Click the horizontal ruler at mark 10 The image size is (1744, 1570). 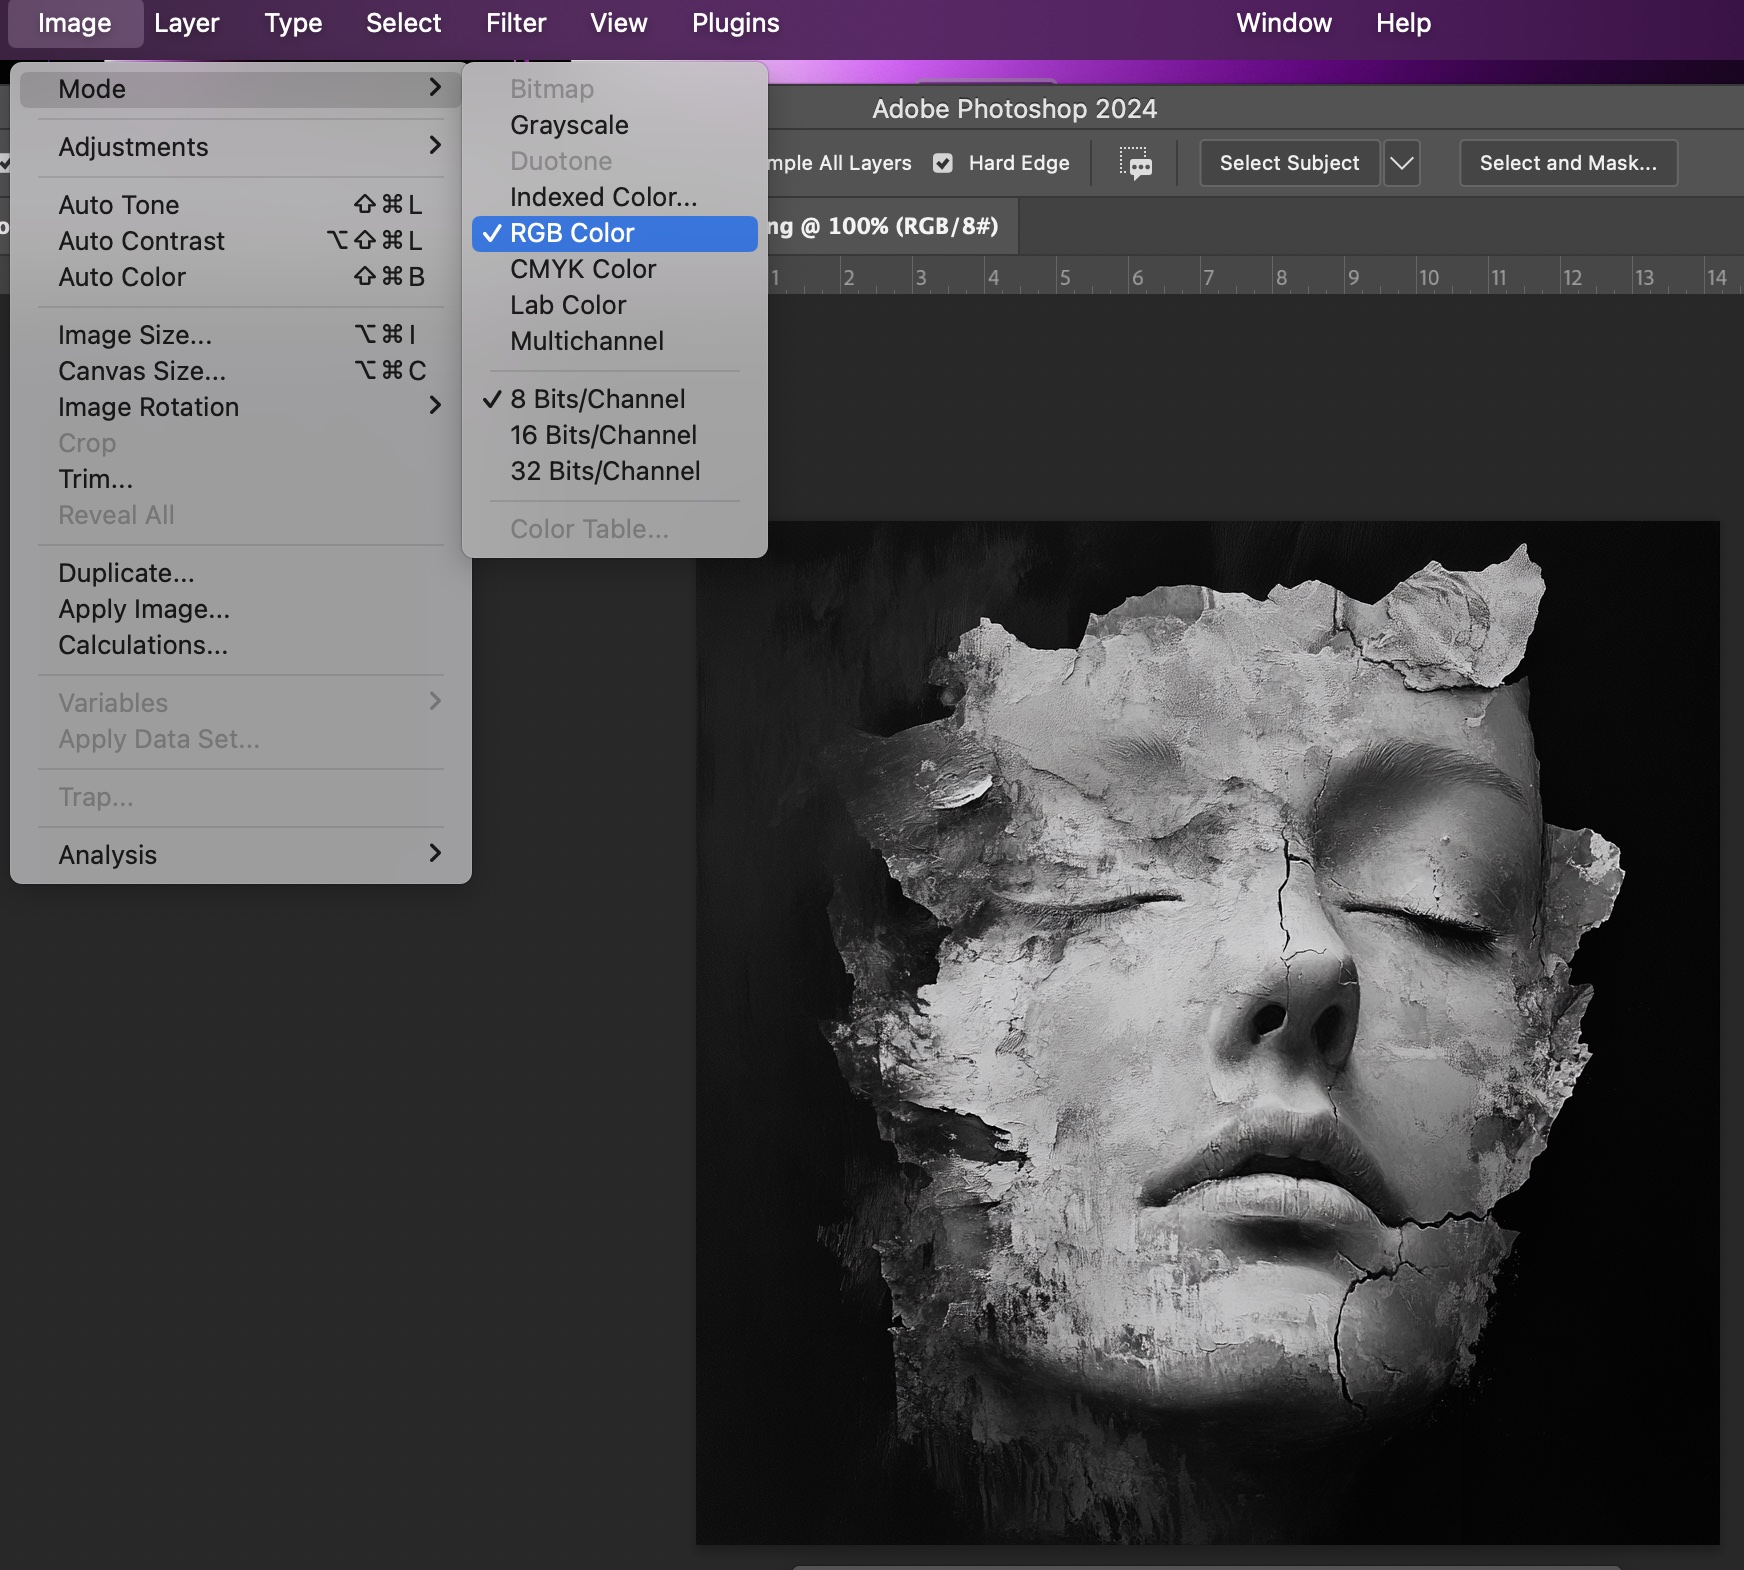point(1429,277)
